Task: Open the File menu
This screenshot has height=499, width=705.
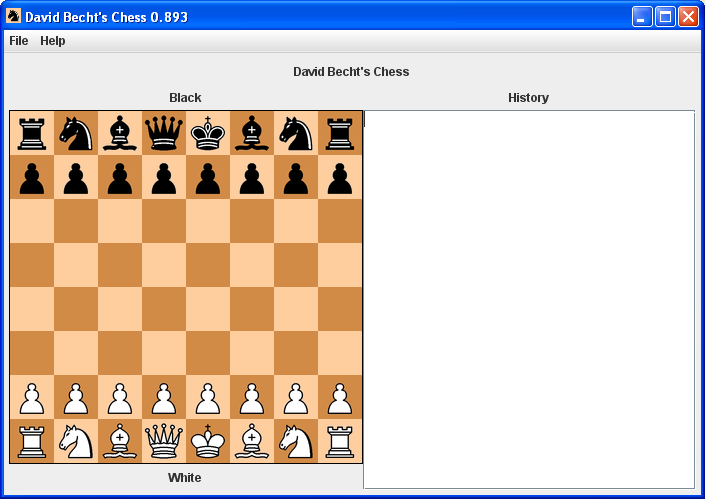Action: click(x=18, y=41)
